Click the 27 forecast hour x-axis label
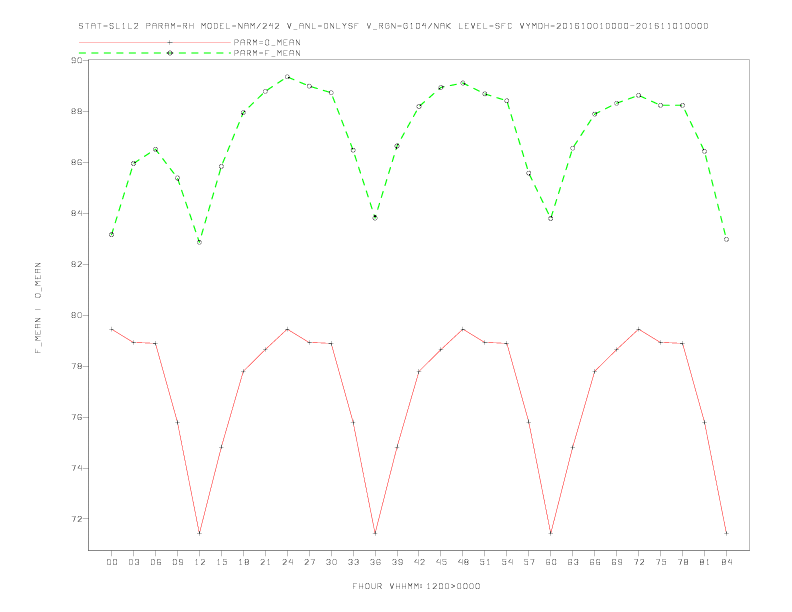Screen dimensions: 792x612 coord(309,562)
